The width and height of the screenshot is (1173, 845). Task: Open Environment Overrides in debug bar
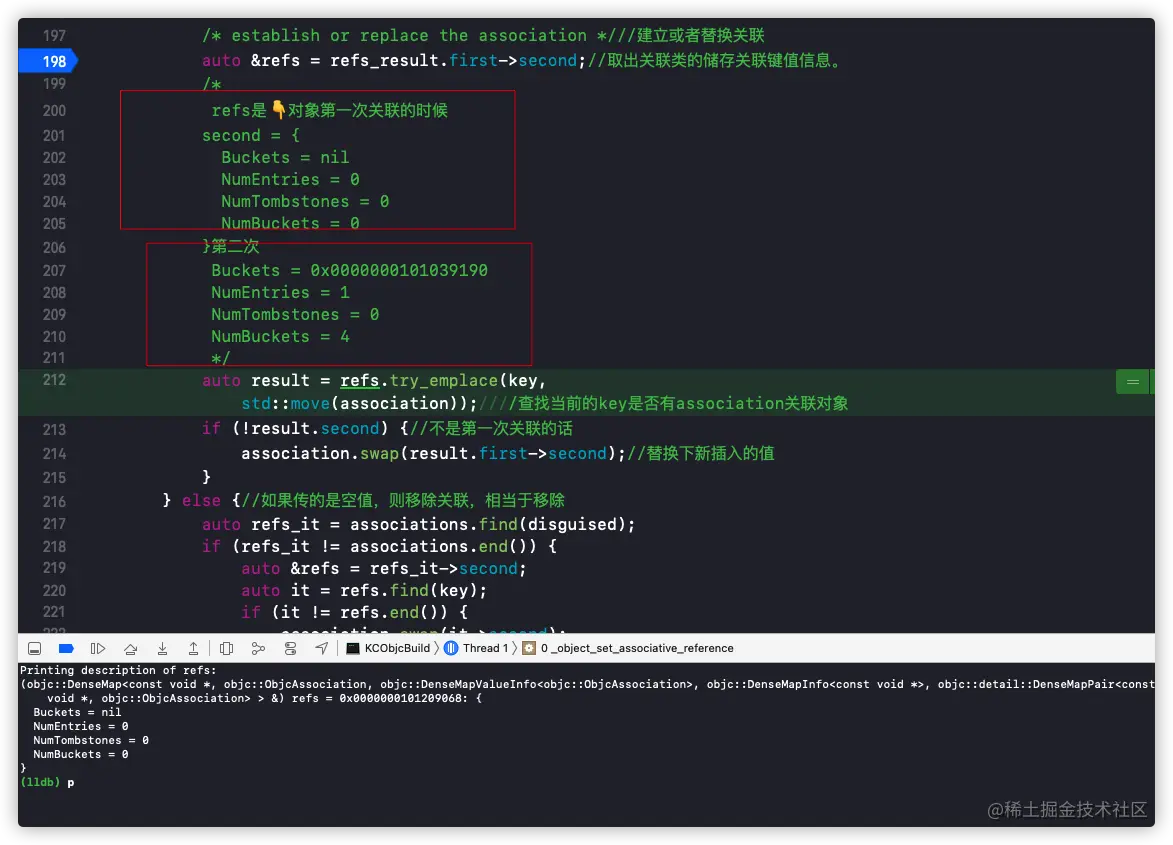[x=290, y=648]
